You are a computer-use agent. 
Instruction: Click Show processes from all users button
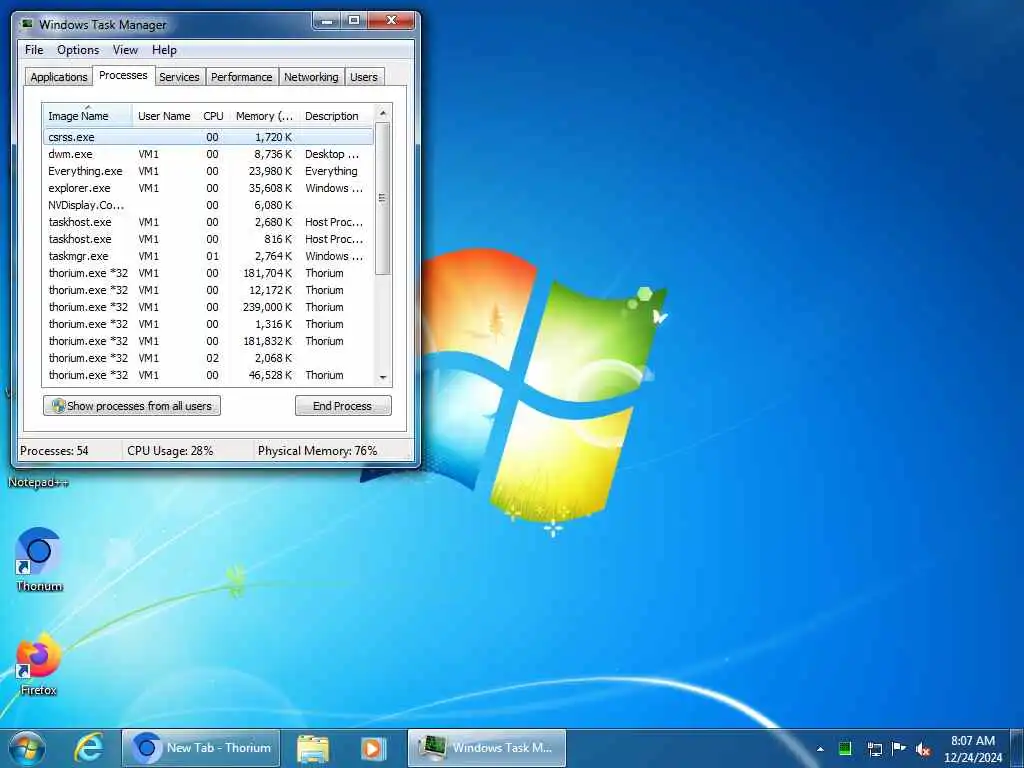[x=132, y=406]
